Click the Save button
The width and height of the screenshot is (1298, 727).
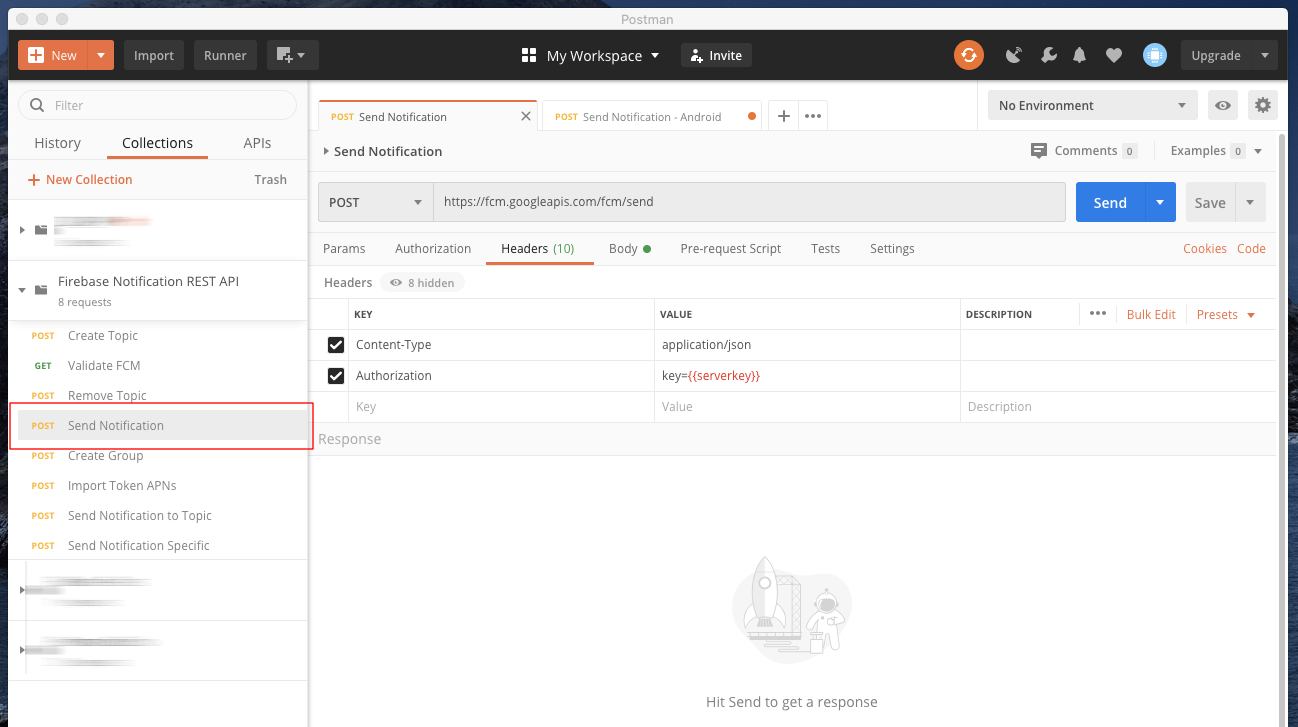[1210, 202]
